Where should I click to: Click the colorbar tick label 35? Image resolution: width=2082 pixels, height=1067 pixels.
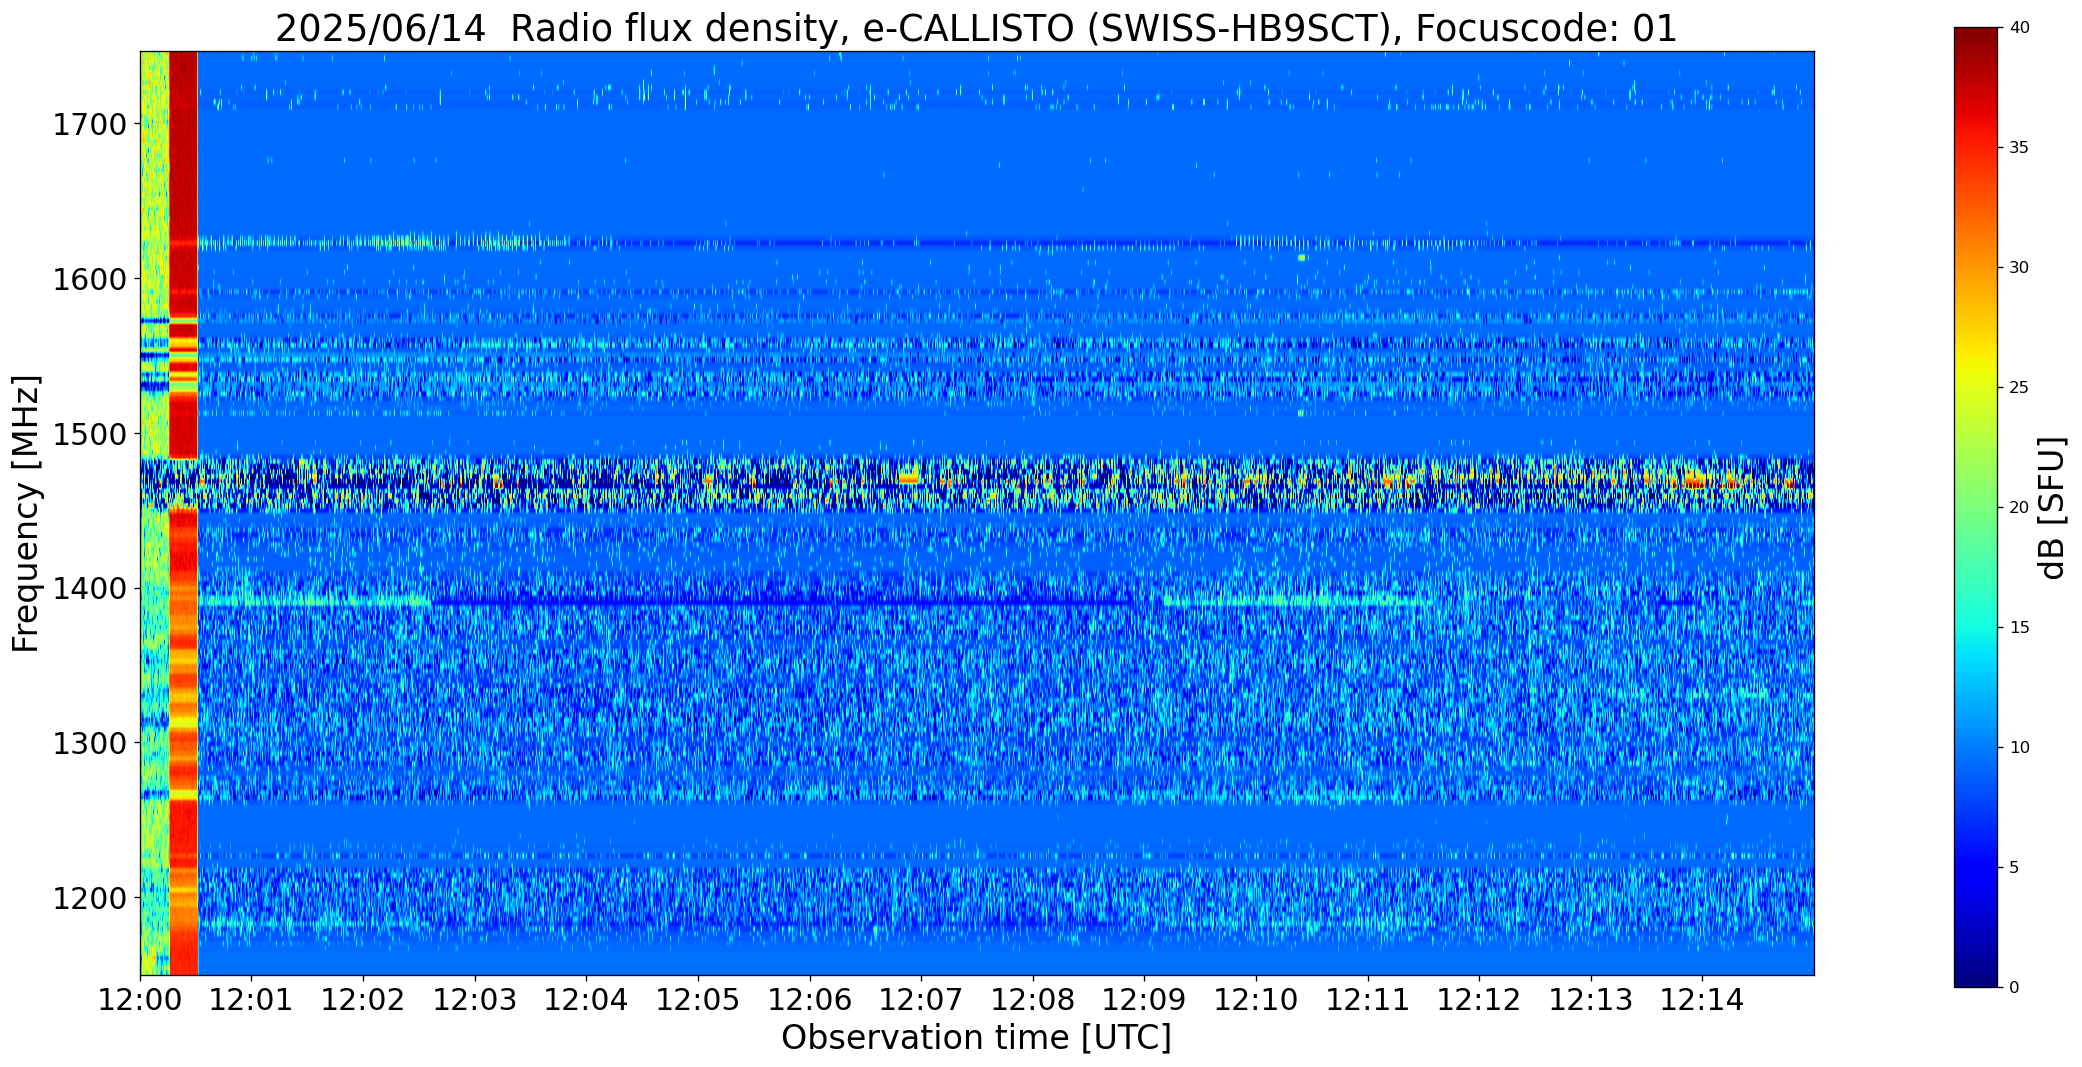click(2019, 148)
